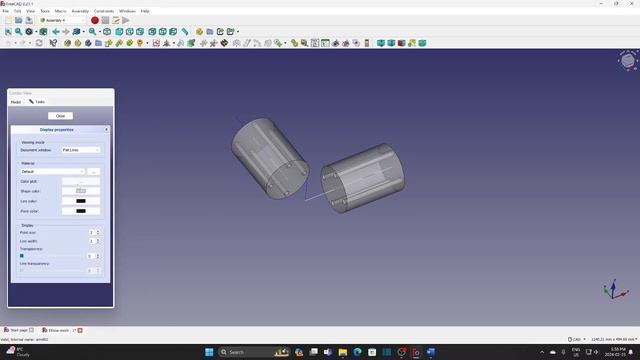Click the Transparency value spinbox
This screenshot has width=640, height=360.
pos(93,256)
